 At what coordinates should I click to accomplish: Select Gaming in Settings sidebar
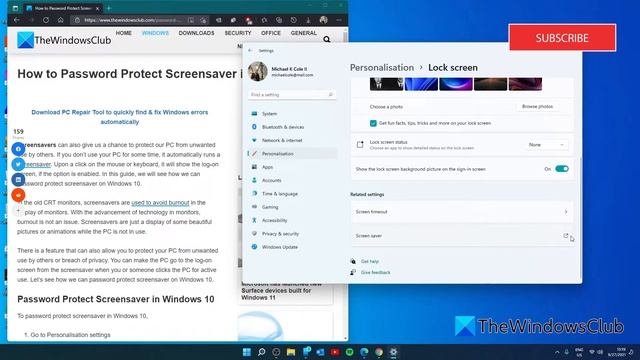click(292, 207)
